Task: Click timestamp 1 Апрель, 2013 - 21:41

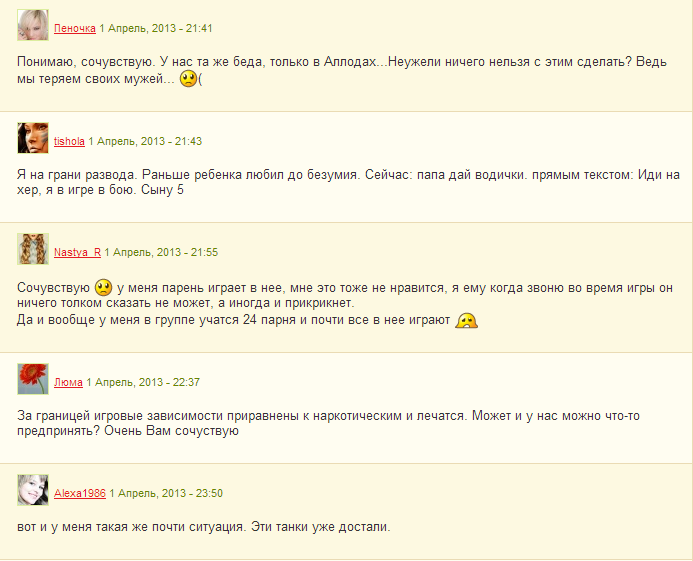Action: [156, 28]
